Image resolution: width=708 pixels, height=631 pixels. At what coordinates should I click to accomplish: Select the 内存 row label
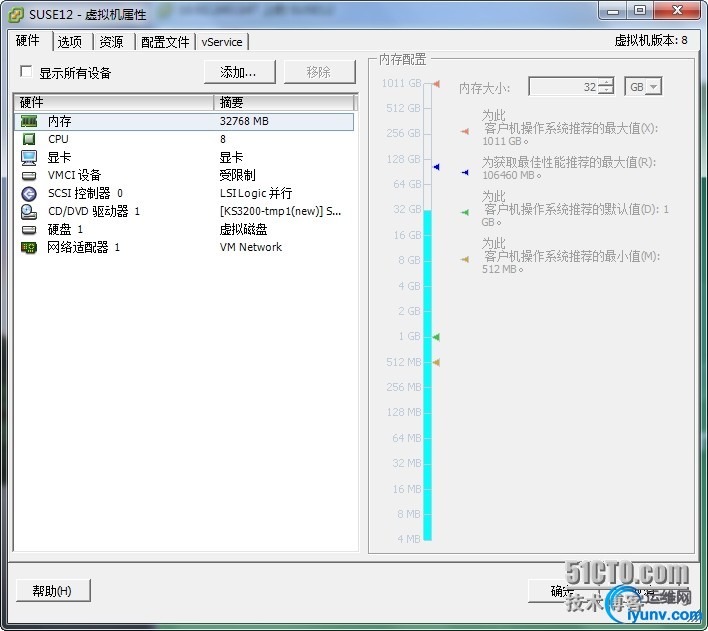click(60, 121)
